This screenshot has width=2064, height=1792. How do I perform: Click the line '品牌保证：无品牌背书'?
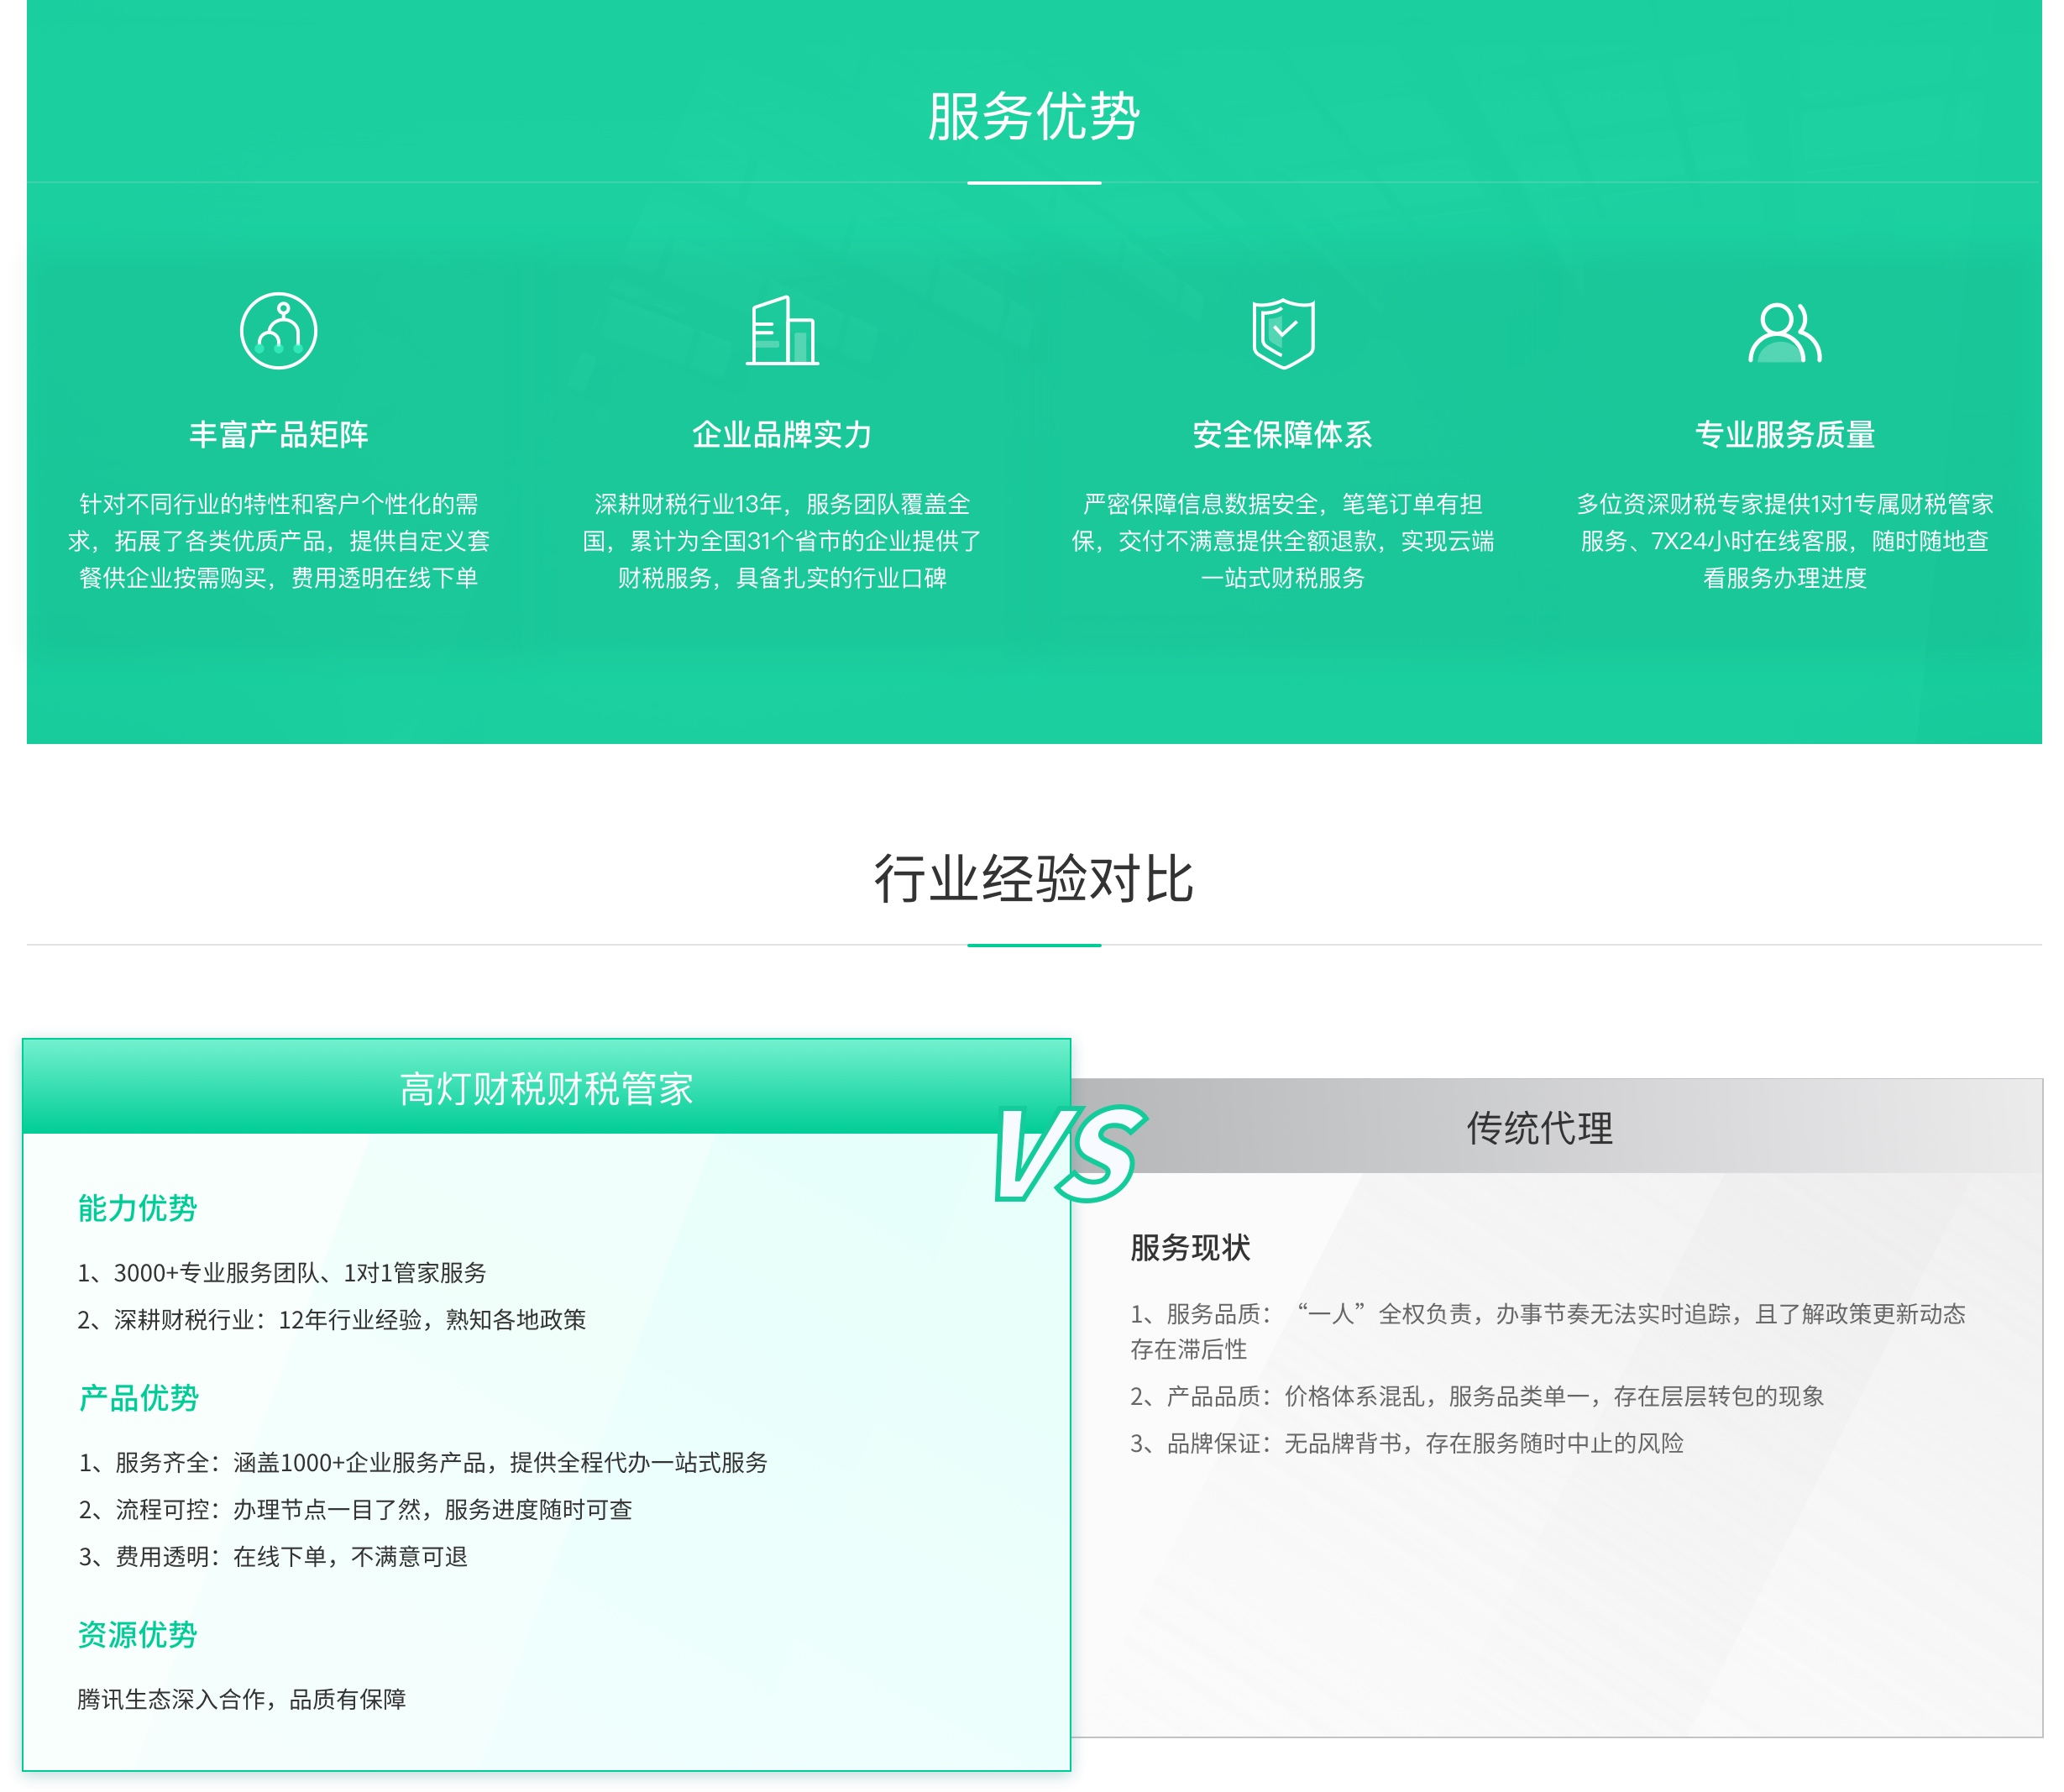point(1407,1443)
